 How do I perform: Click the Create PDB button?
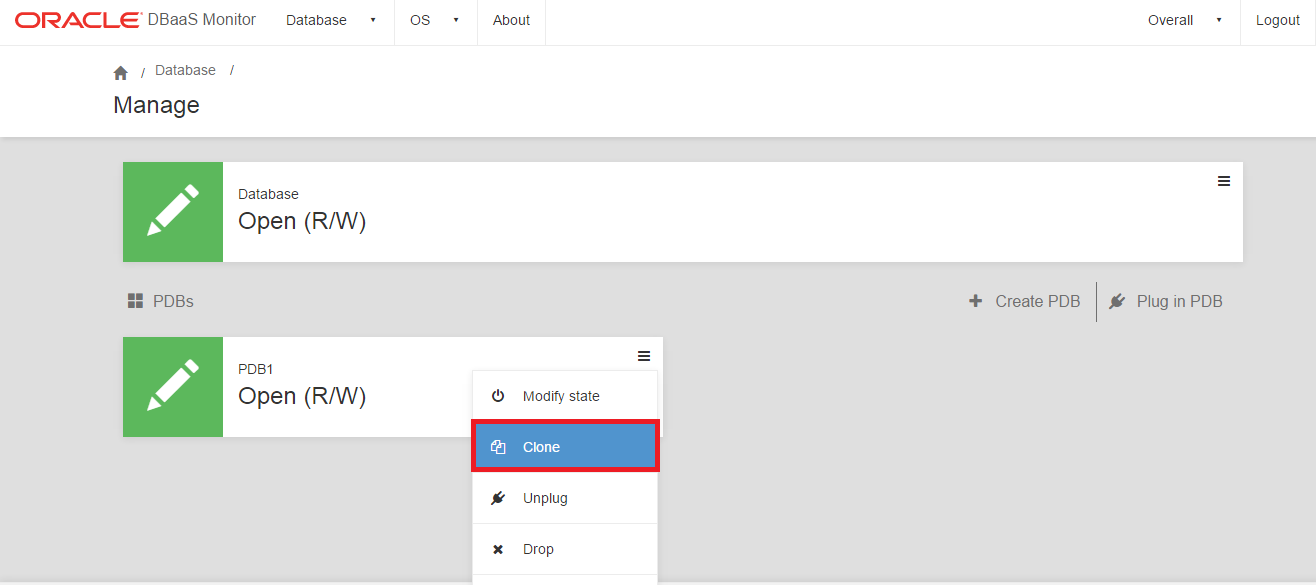pyautogui.click(x=1025, y=301)
